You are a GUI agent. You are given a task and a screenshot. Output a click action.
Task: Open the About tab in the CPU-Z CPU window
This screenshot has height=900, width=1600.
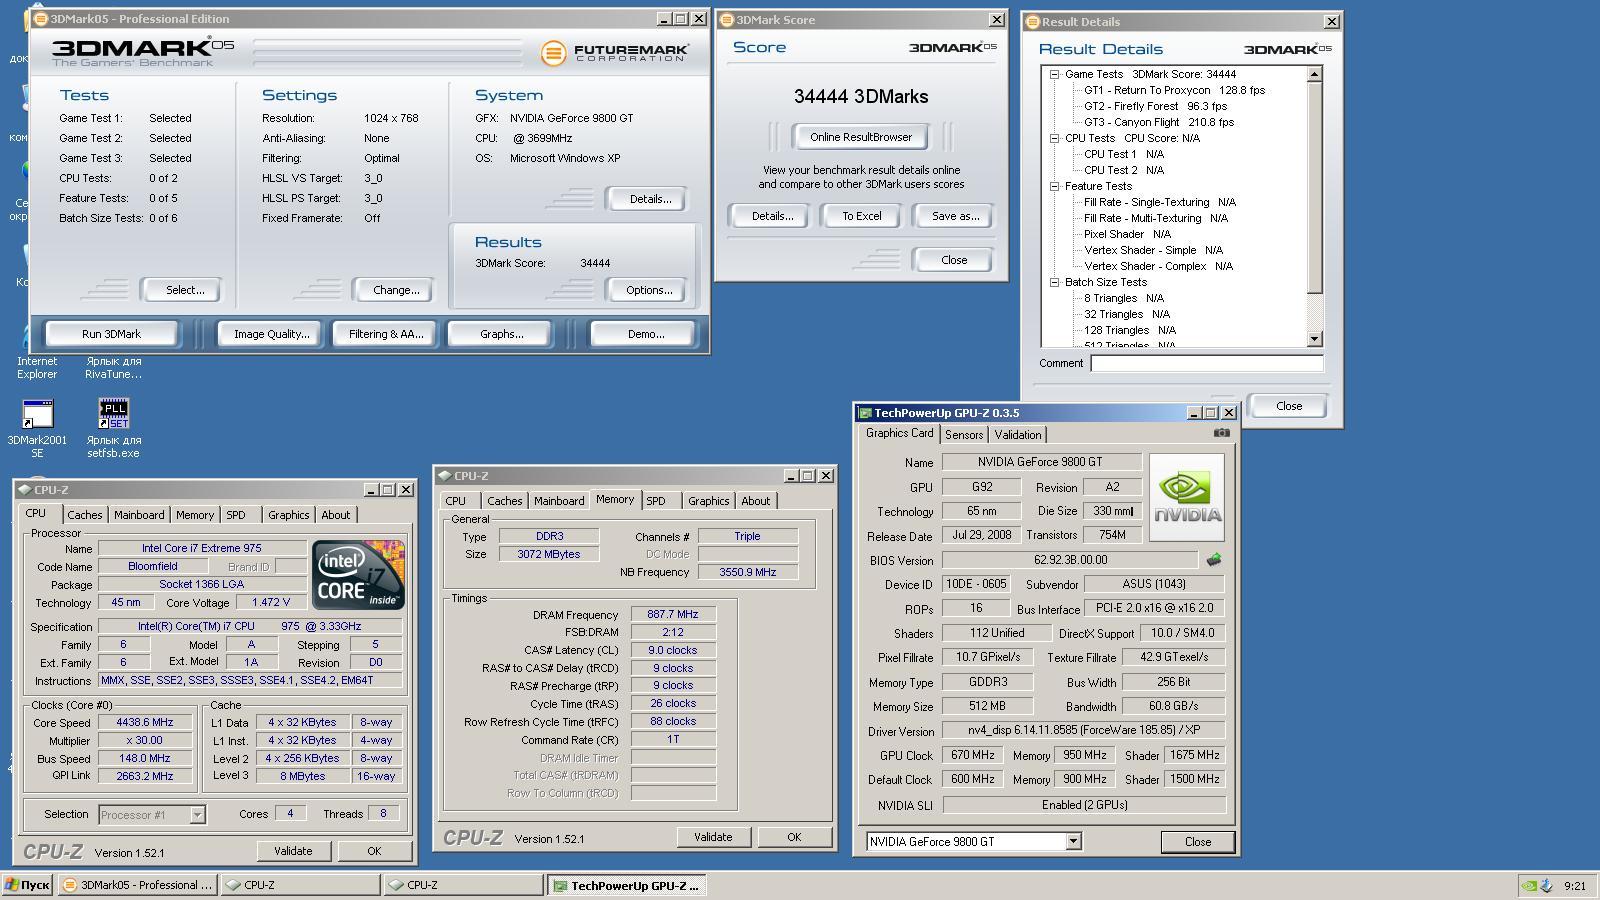(336, 515)
